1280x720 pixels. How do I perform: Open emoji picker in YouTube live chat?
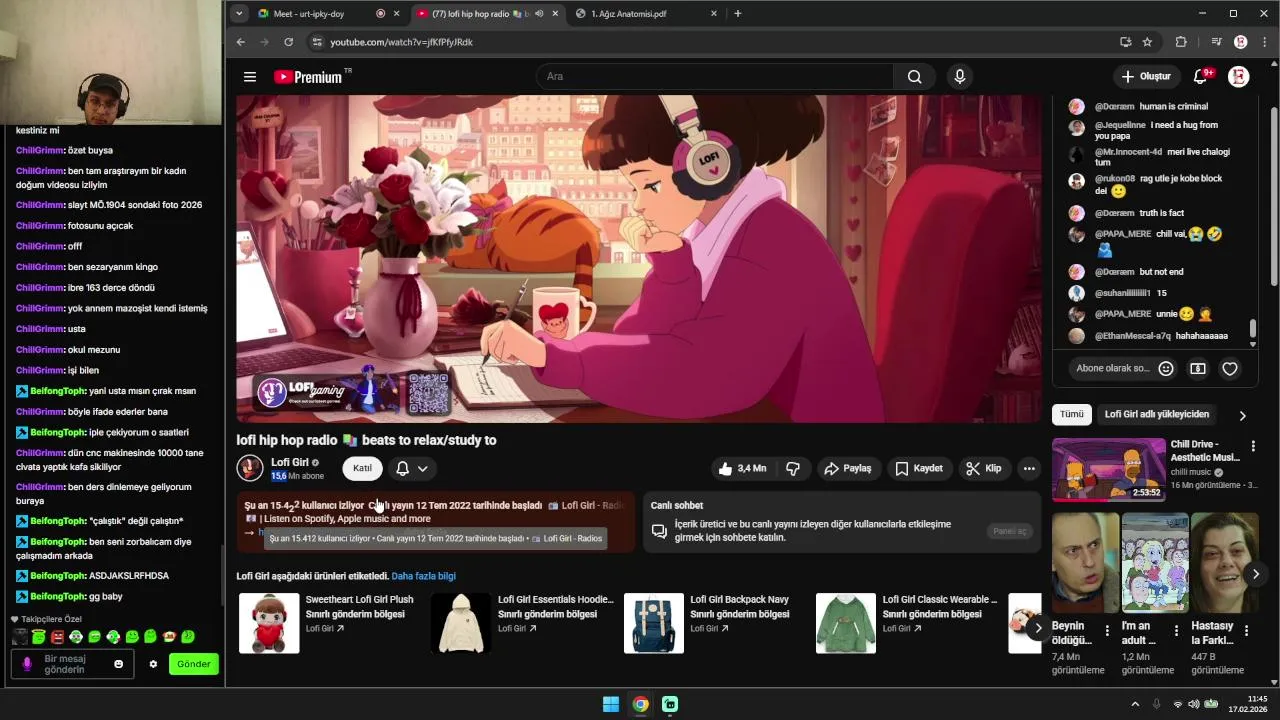tap(1165, 369)
